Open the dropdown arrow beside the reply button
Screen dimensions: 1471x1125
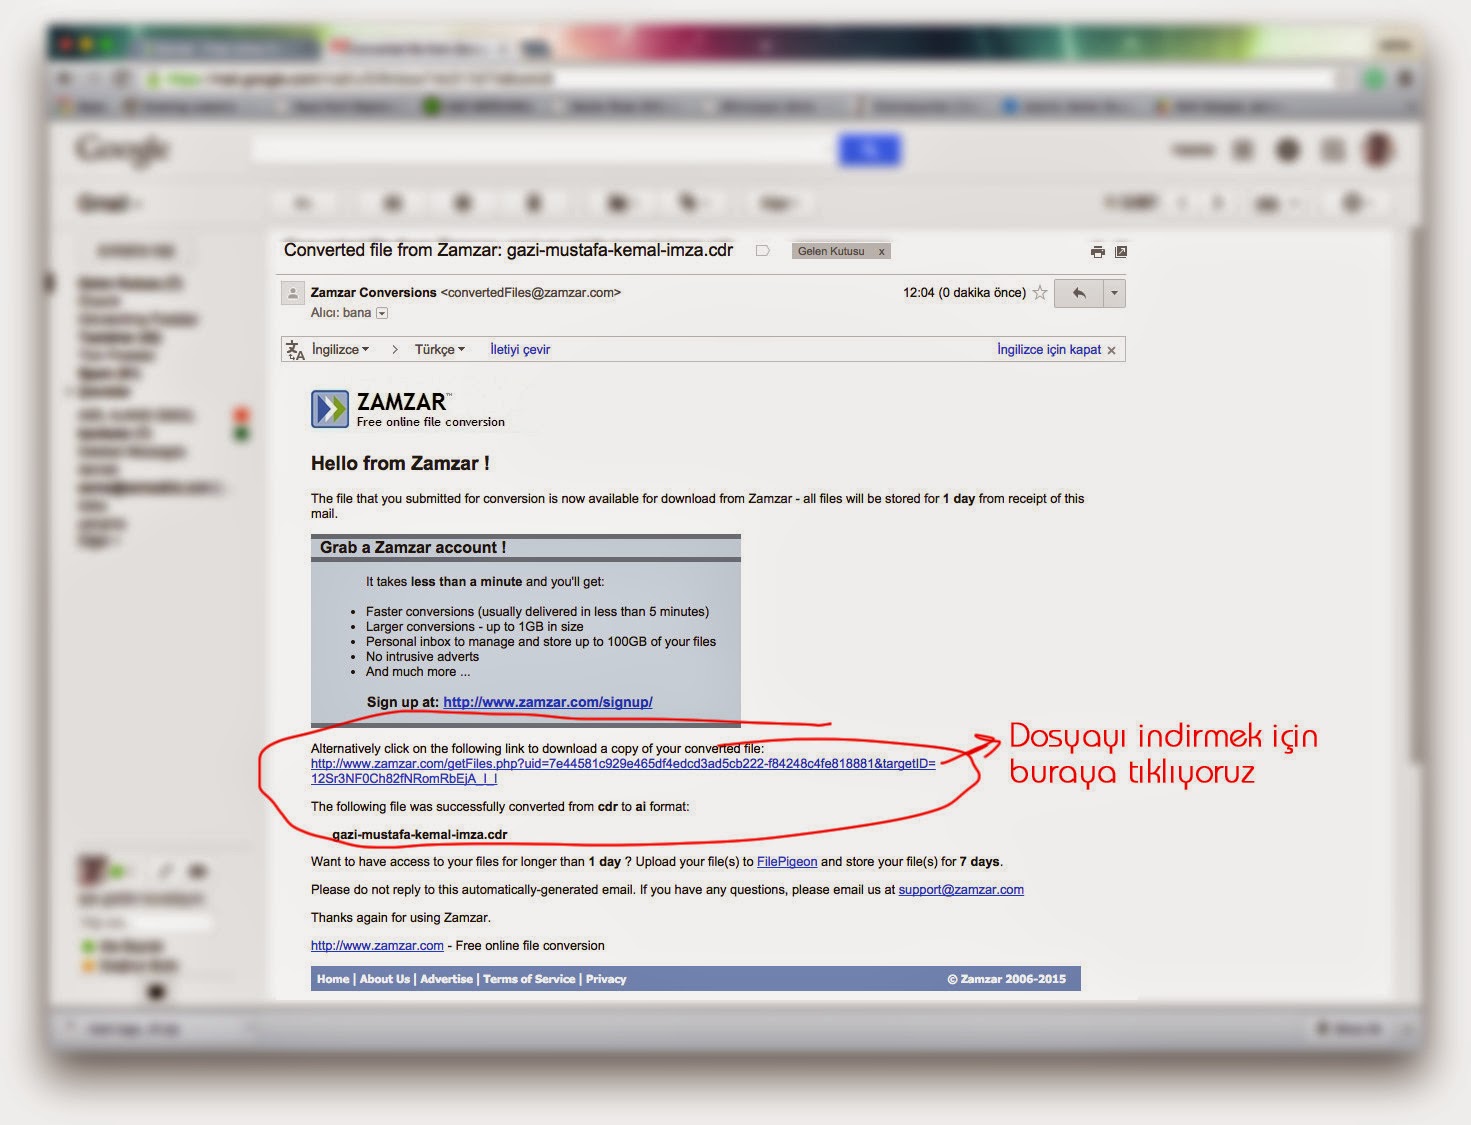1114,293
